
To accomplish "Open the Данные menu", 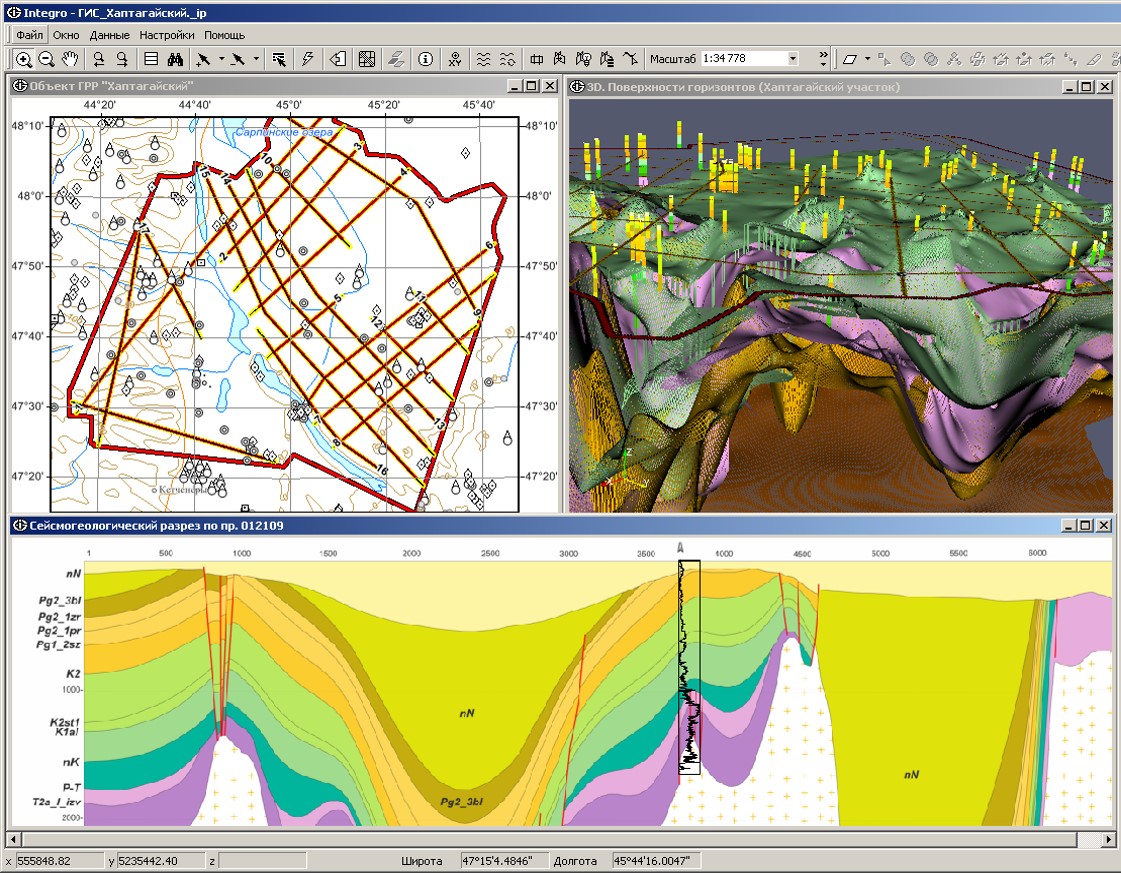I will click(x=109, y=35).
